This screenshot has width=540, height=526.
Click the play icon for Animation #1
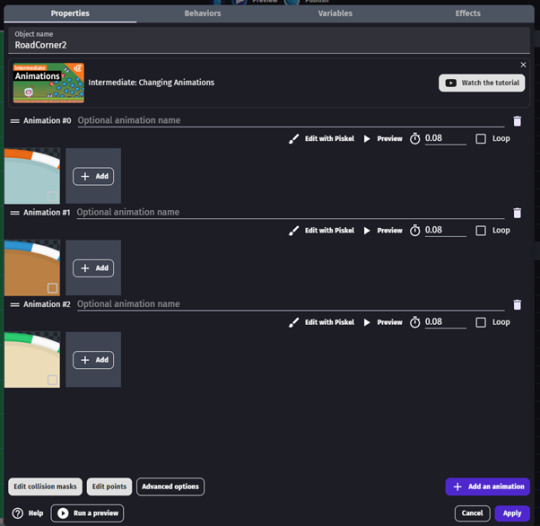click(367, 230)
